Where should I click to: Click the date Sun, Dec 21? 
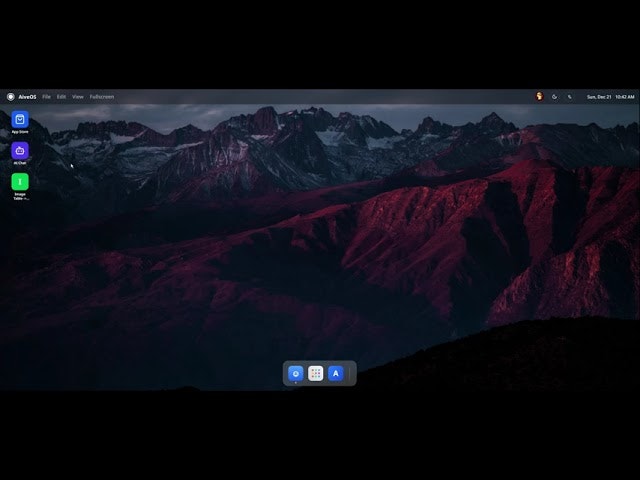click(599, 97)
